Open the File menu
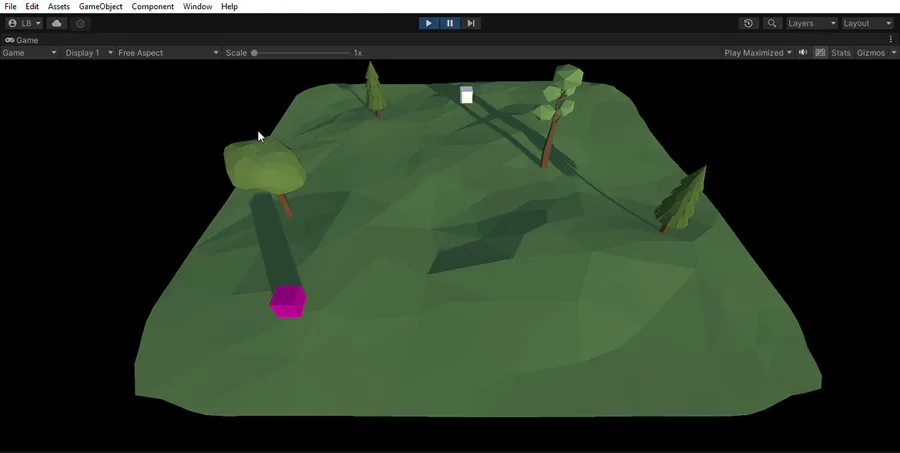Viewport: 900px width, 453px height. pos(10,6)
